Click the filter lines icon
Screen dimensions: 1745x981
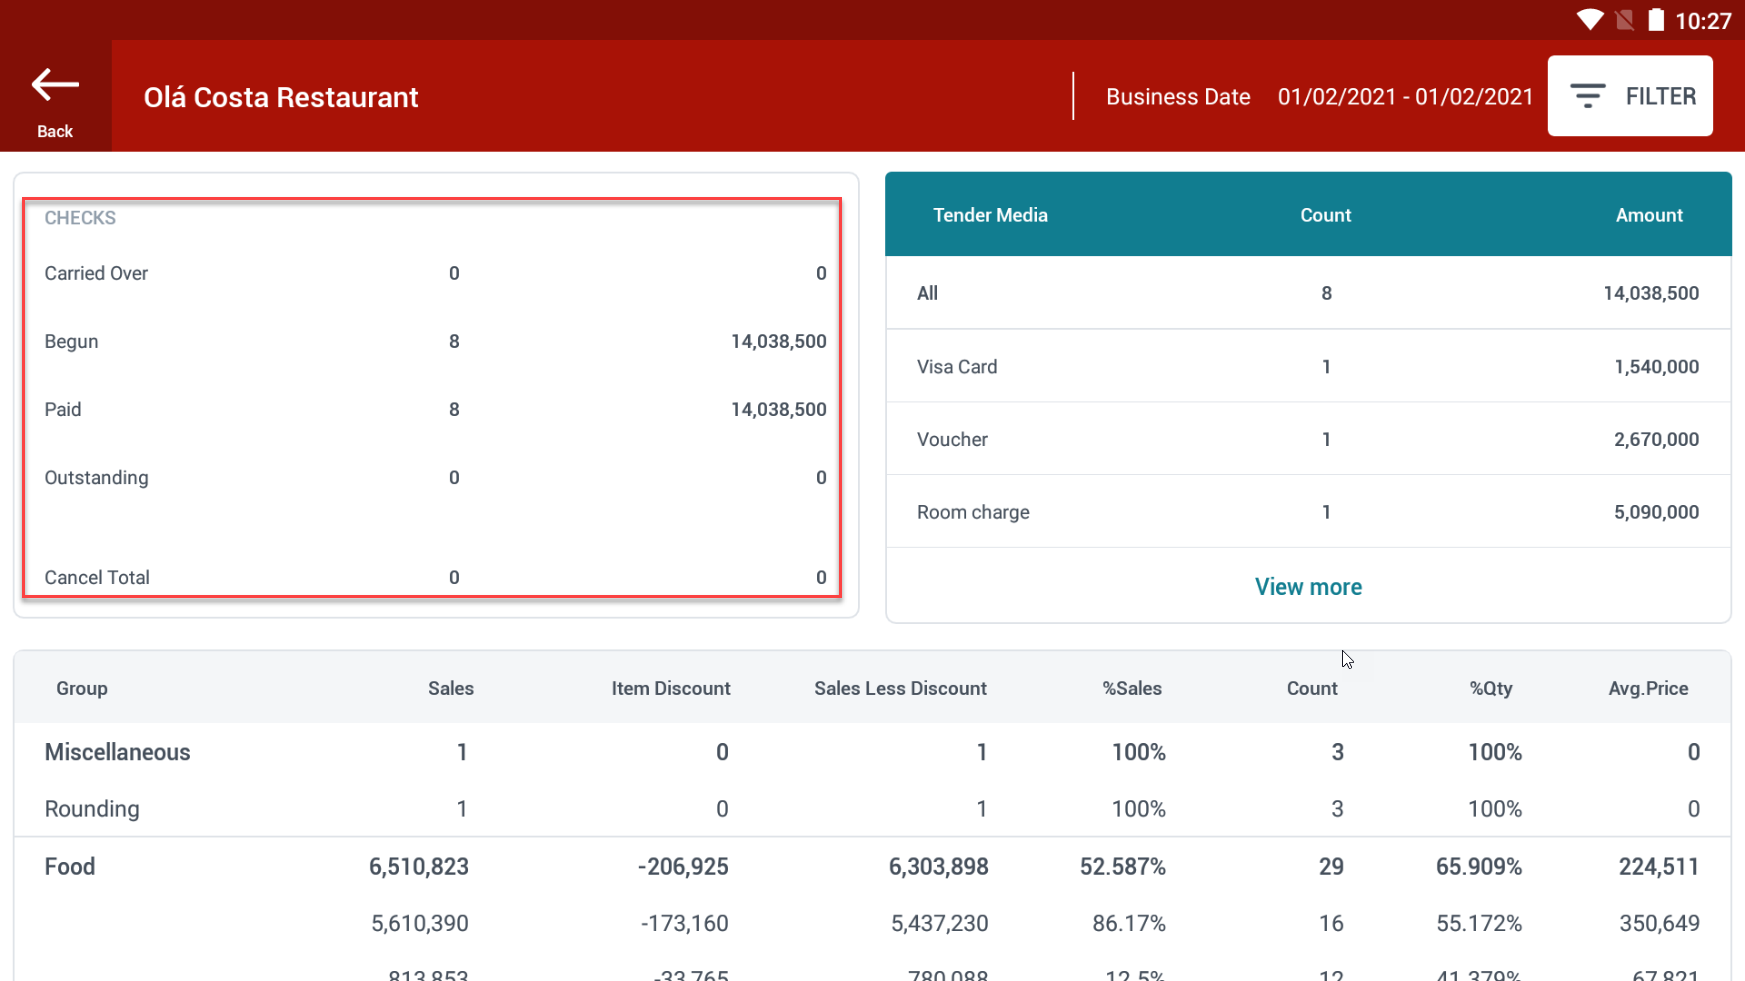pos(1587,96)
